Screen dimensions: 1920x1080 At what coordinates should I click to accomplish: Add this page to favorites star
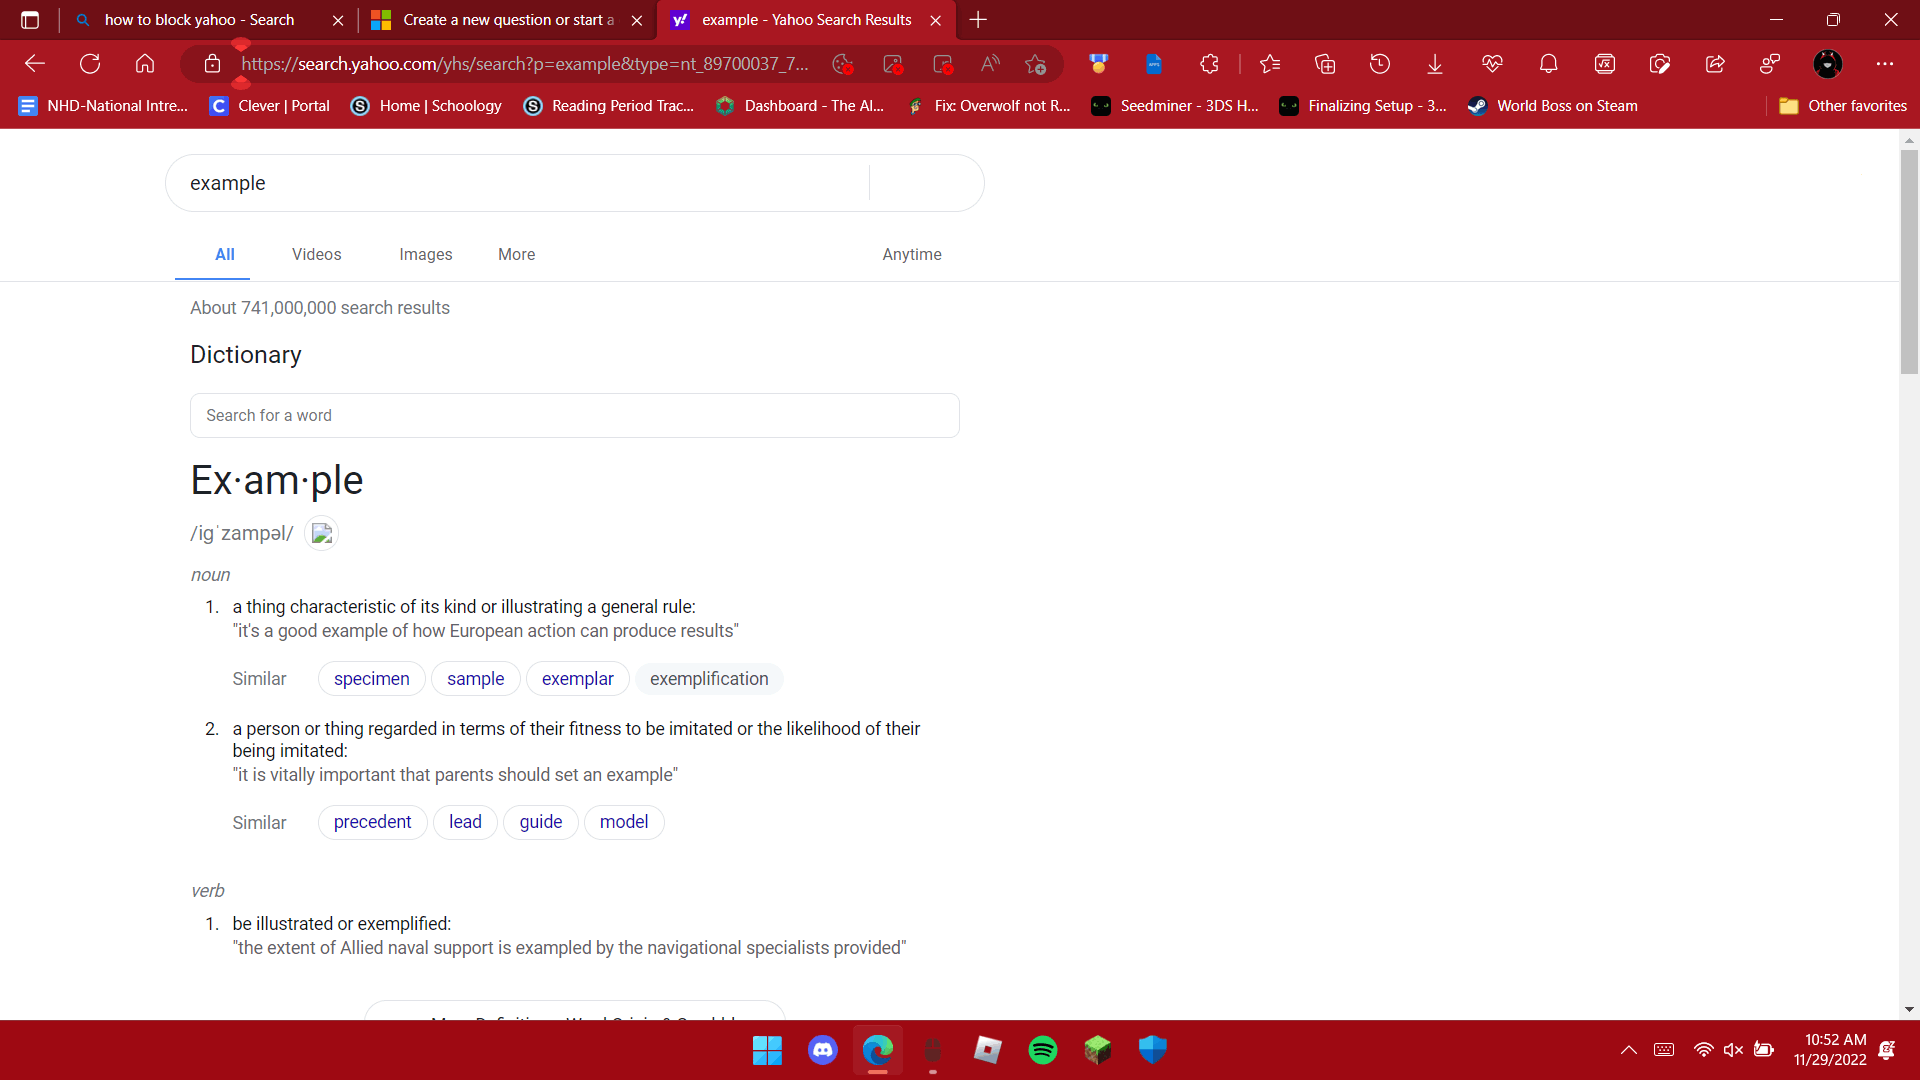point(1035,64)
